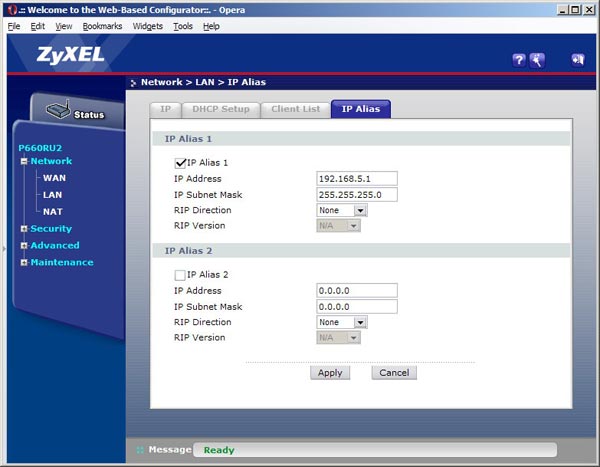This screenshot has height=467, width=600.
Task: Select the IP Alias tab
Action: coord(361,109)
